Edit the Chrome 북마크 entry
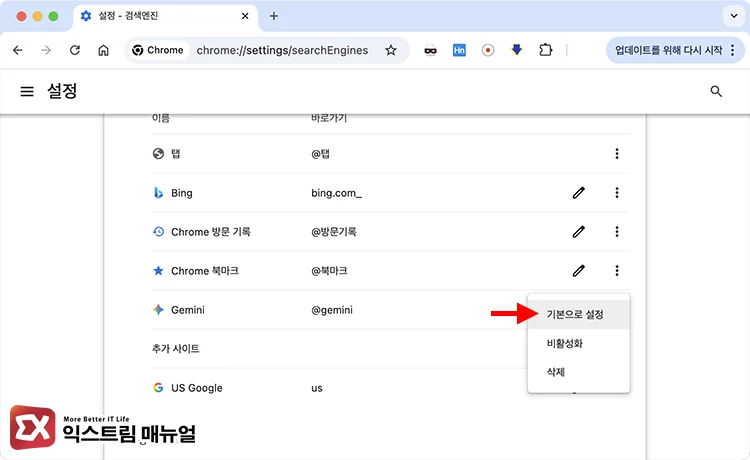This screenshot has width=750, height=460. pos(579,271)
